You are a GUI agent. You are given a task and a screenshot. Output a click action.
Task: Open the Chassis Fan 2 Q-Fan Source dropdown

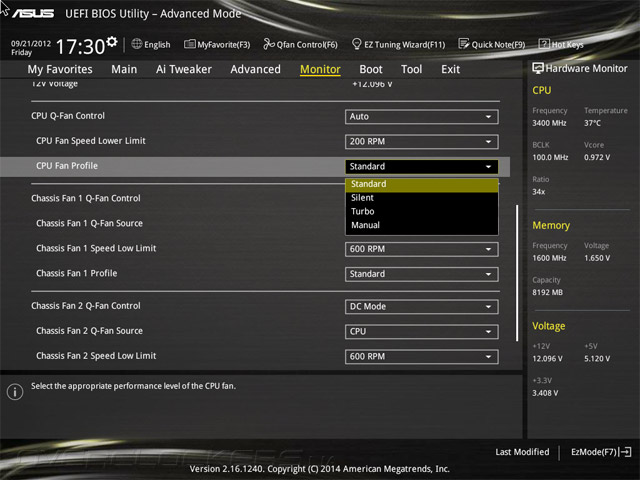point(421,332)
